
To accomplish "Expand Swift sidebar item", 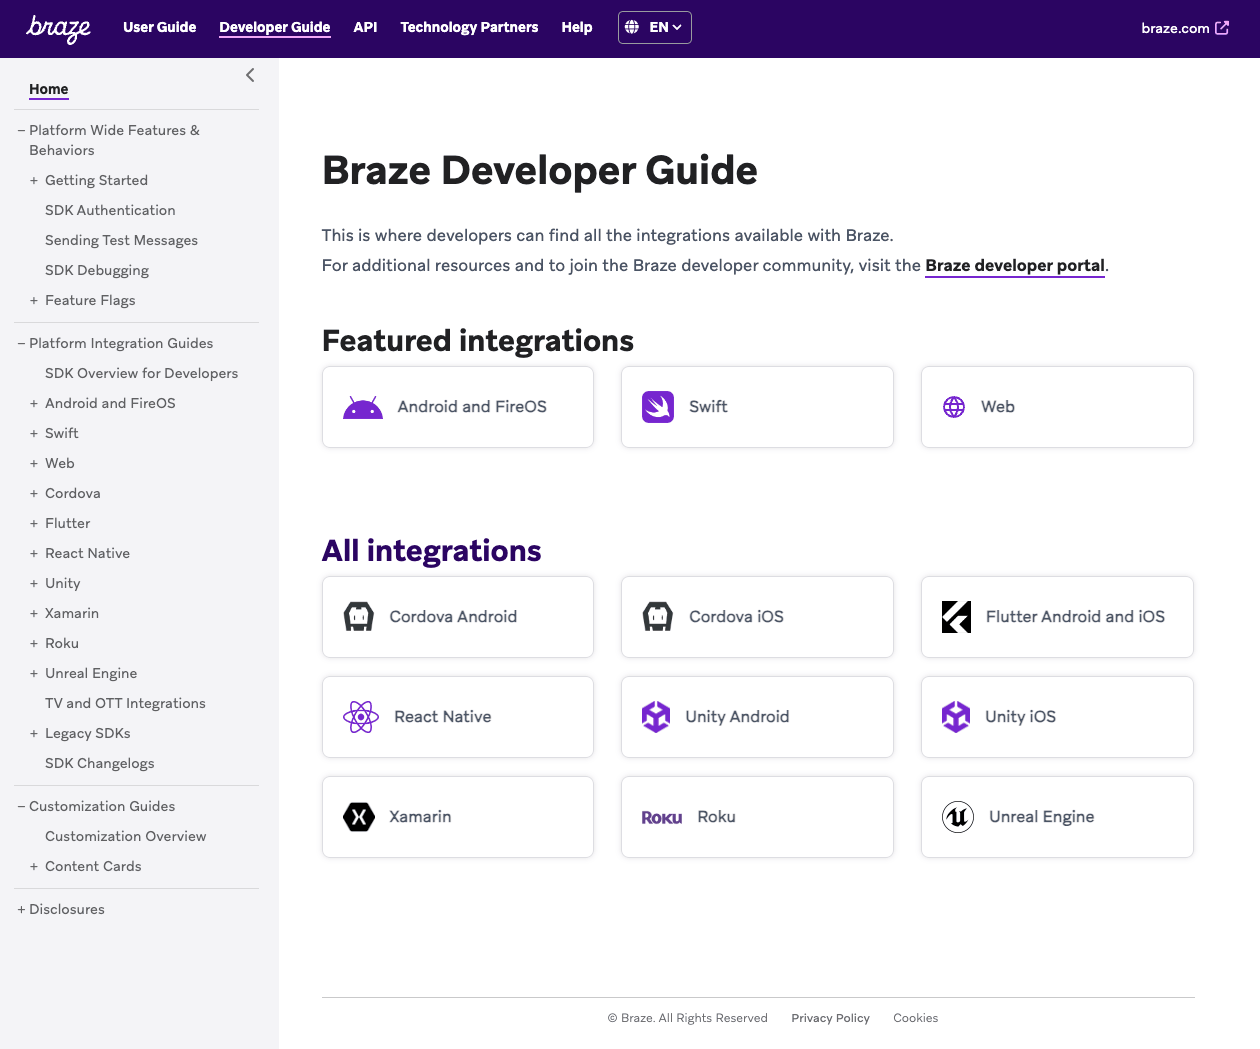I will coord(34,433).
